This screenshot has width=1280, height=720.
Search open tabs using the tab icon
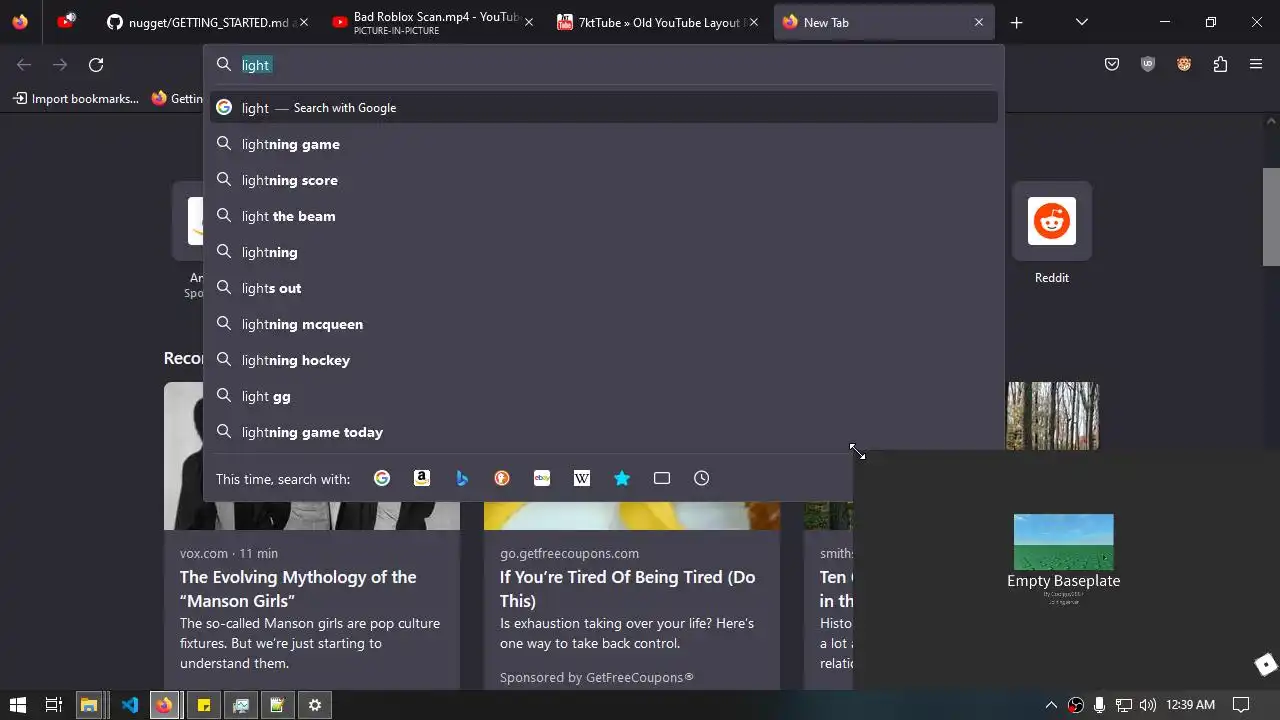662,478
